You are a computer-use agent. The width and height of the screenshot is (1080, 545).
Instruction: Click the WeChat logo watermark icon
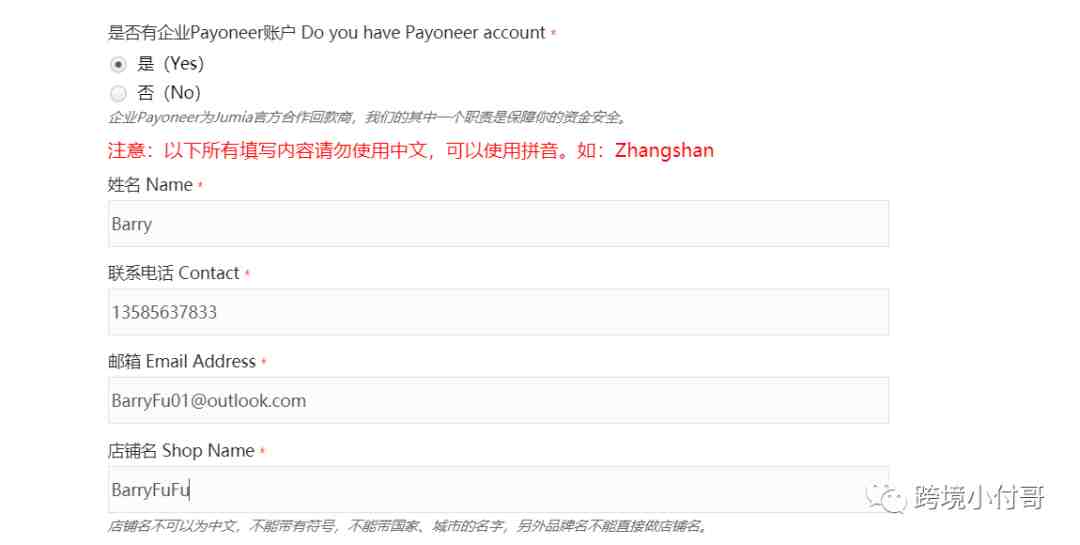(x=886, y=497)
